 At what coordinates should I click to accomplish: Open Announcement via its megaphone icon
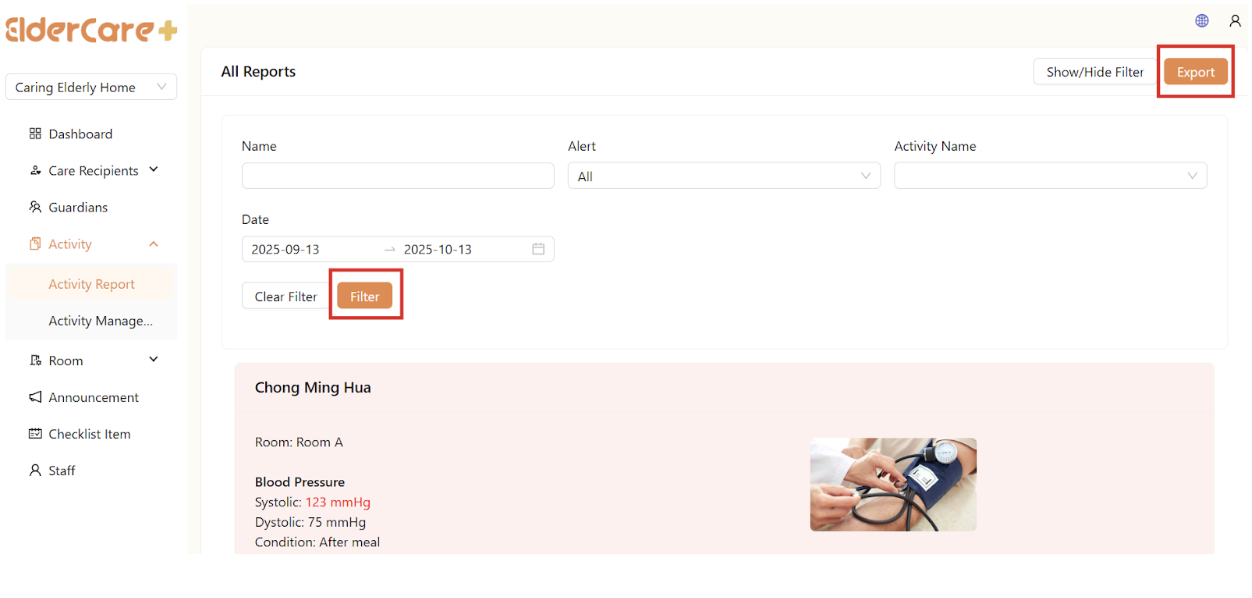point(33,397)
